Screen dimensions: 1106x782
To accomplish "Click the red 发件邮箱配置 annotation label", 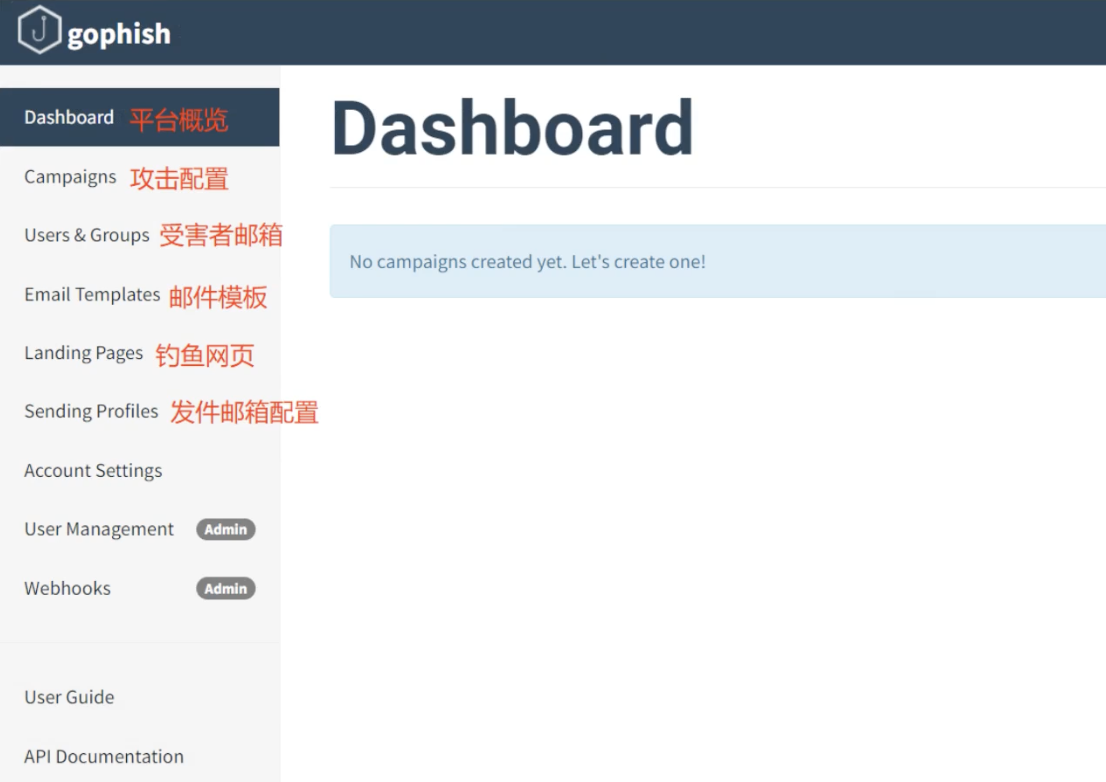I will (x=244, y=412).
